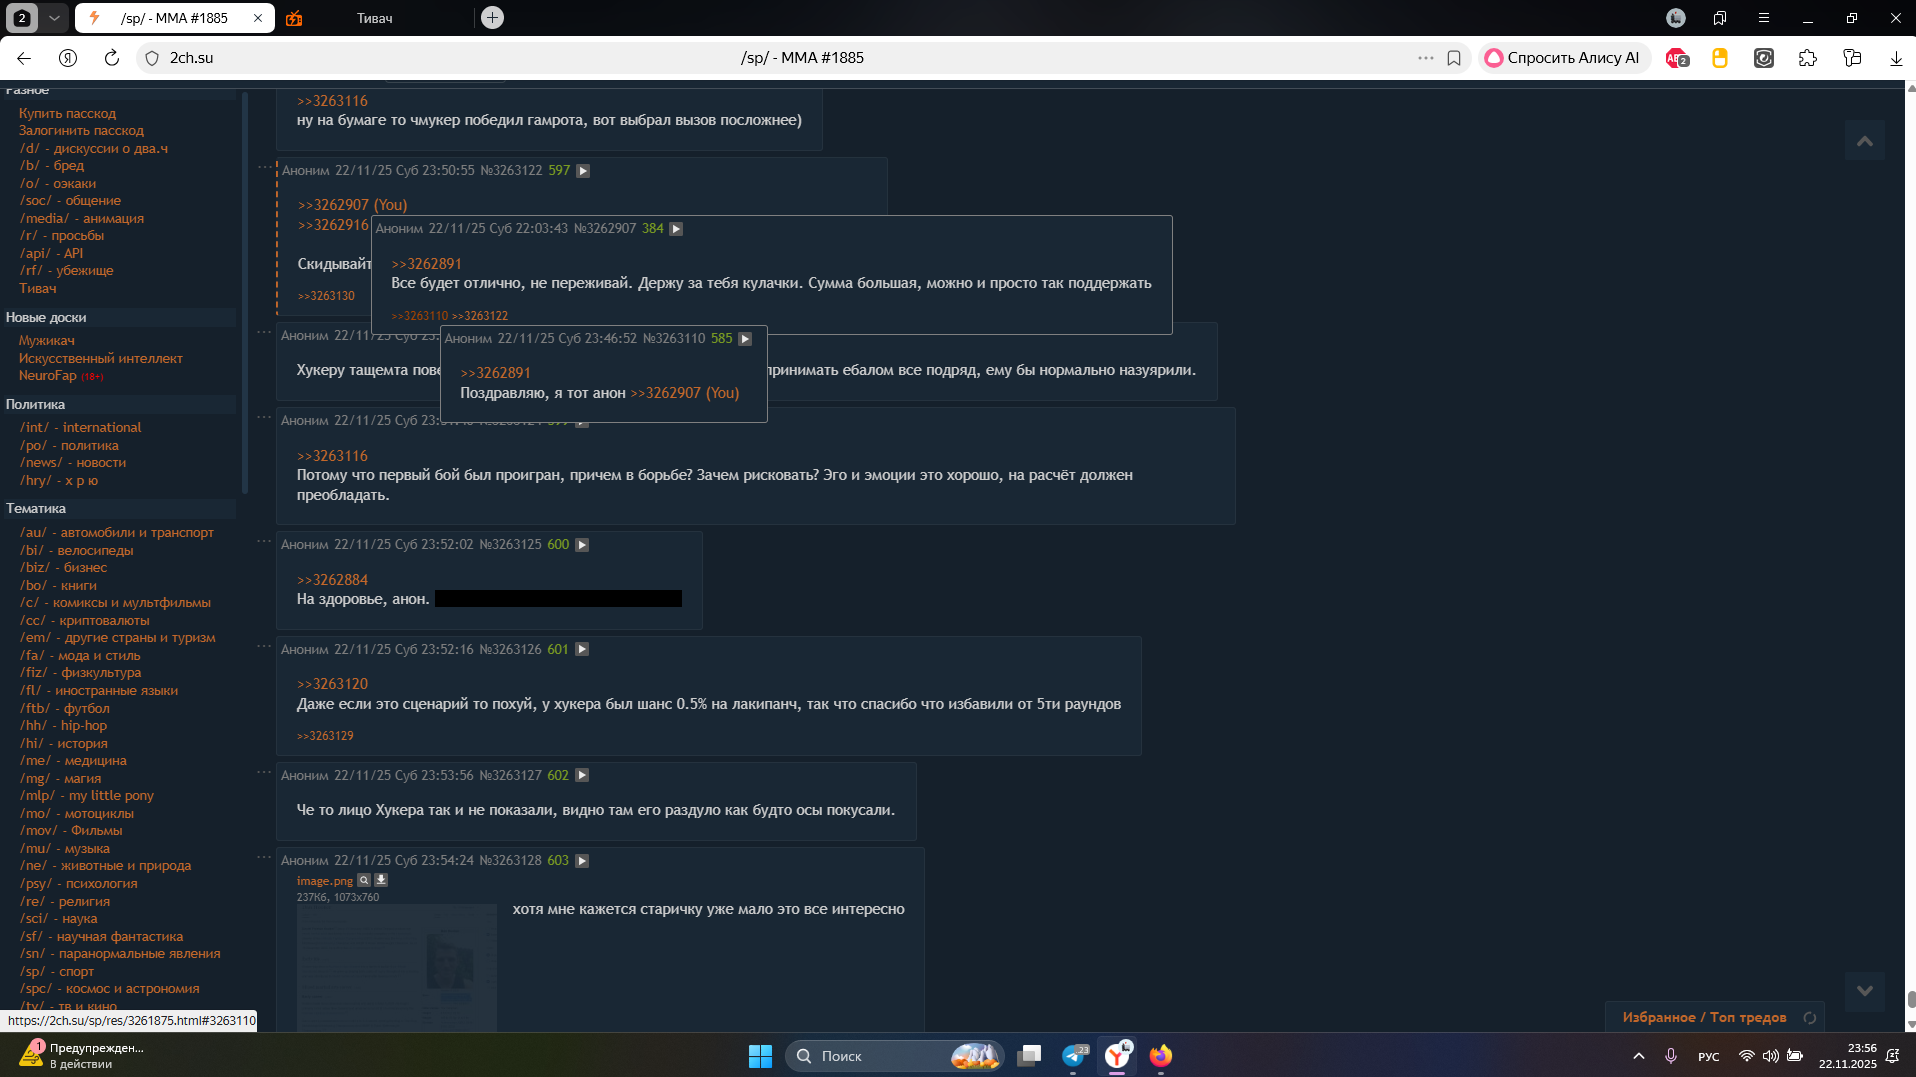1916x1077 pixels.
Task: Open the NeuroFap board
Action: (x=48, y=376)
